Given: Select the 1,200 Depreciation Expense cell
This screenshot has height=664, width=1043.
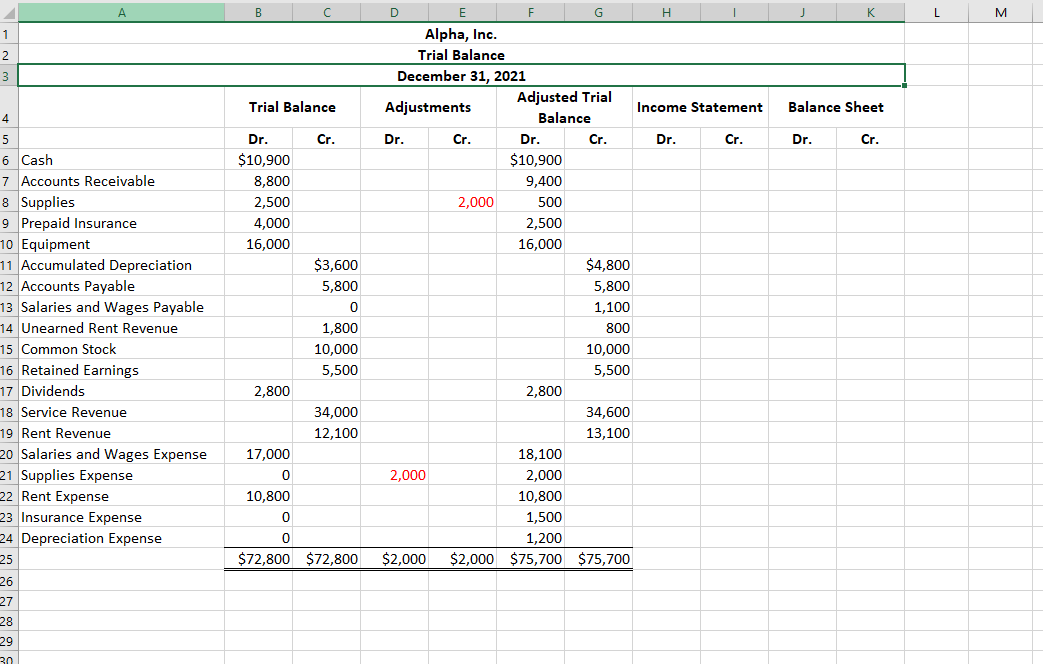Looking at the screenshot, I should 530,538.
